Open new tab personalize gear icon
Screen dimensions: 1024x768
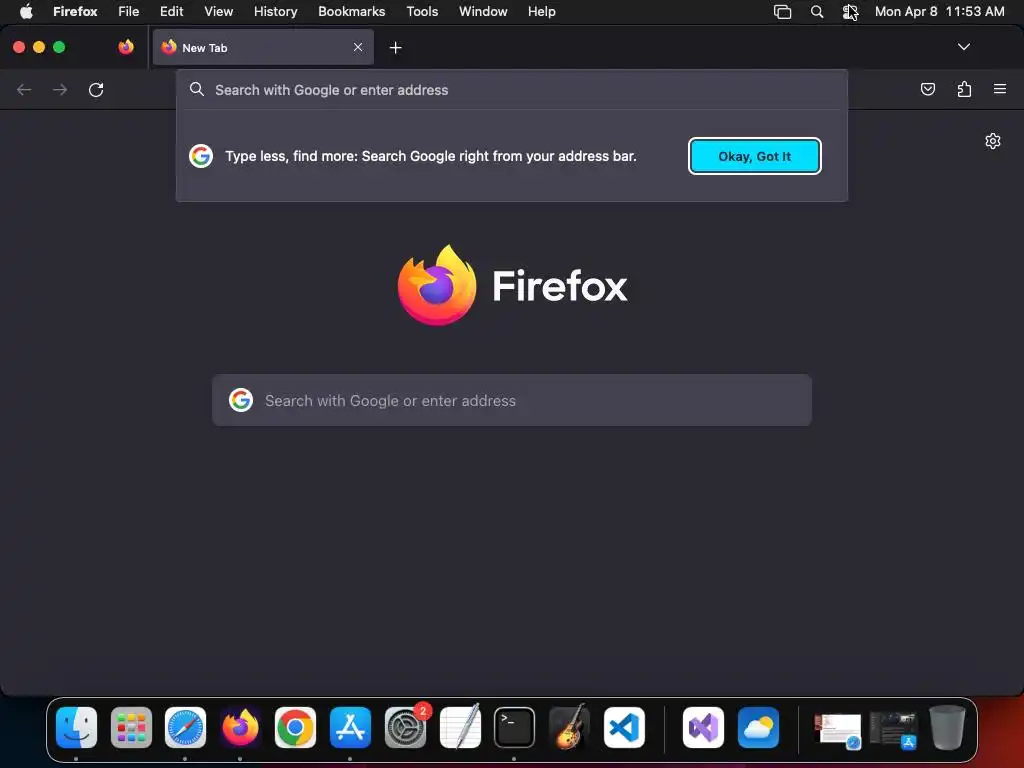point(993,141)
